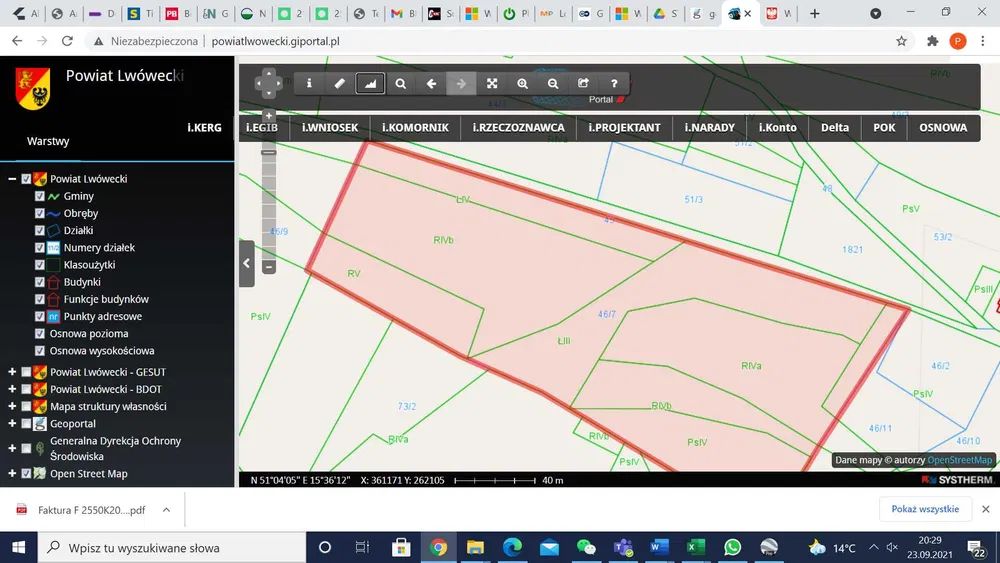Click the zoom in magnifier icon
This screenshot has width=1000, height=563.
coord(522,84)
